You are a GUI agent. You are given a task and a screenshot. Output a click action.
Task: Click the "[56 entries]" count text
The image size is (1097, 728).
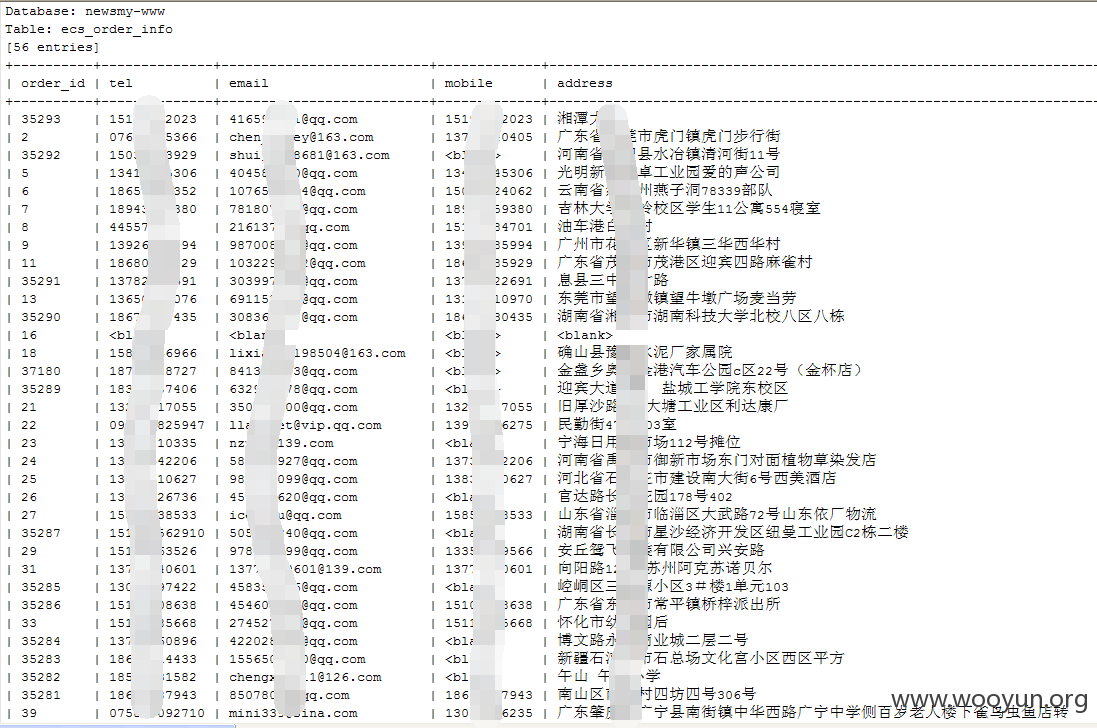pos(52,48)
